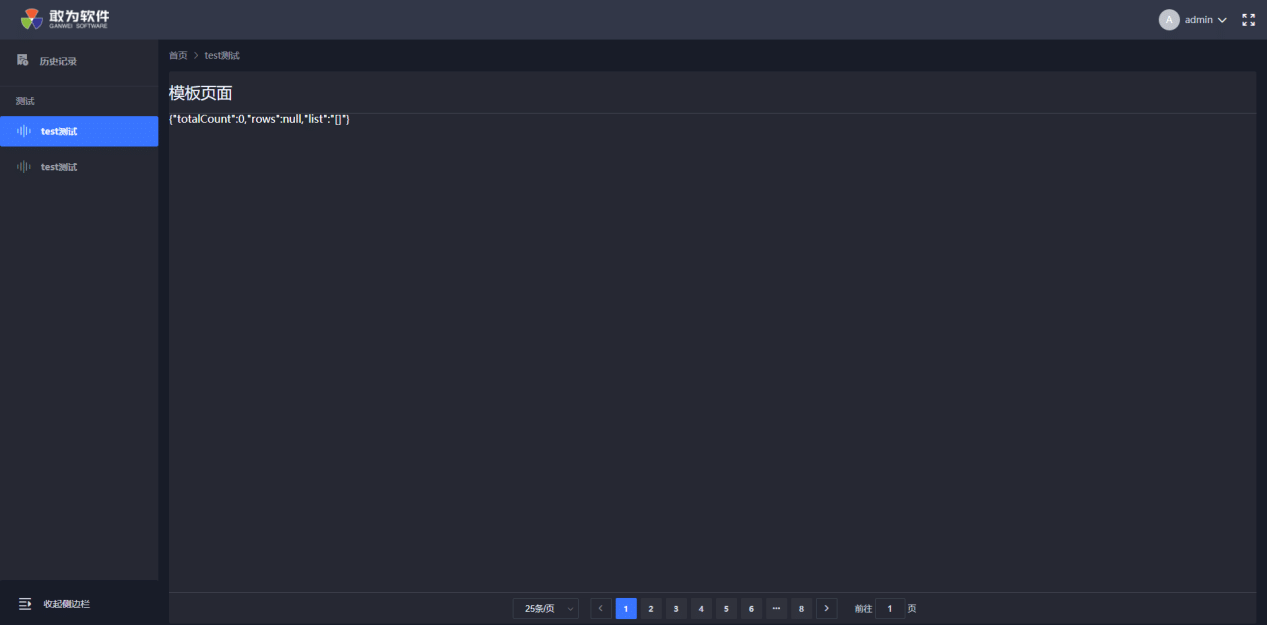Screen dimensions: 1267x625
Task: Select page 4 in pagination
Action: point(701,608)
